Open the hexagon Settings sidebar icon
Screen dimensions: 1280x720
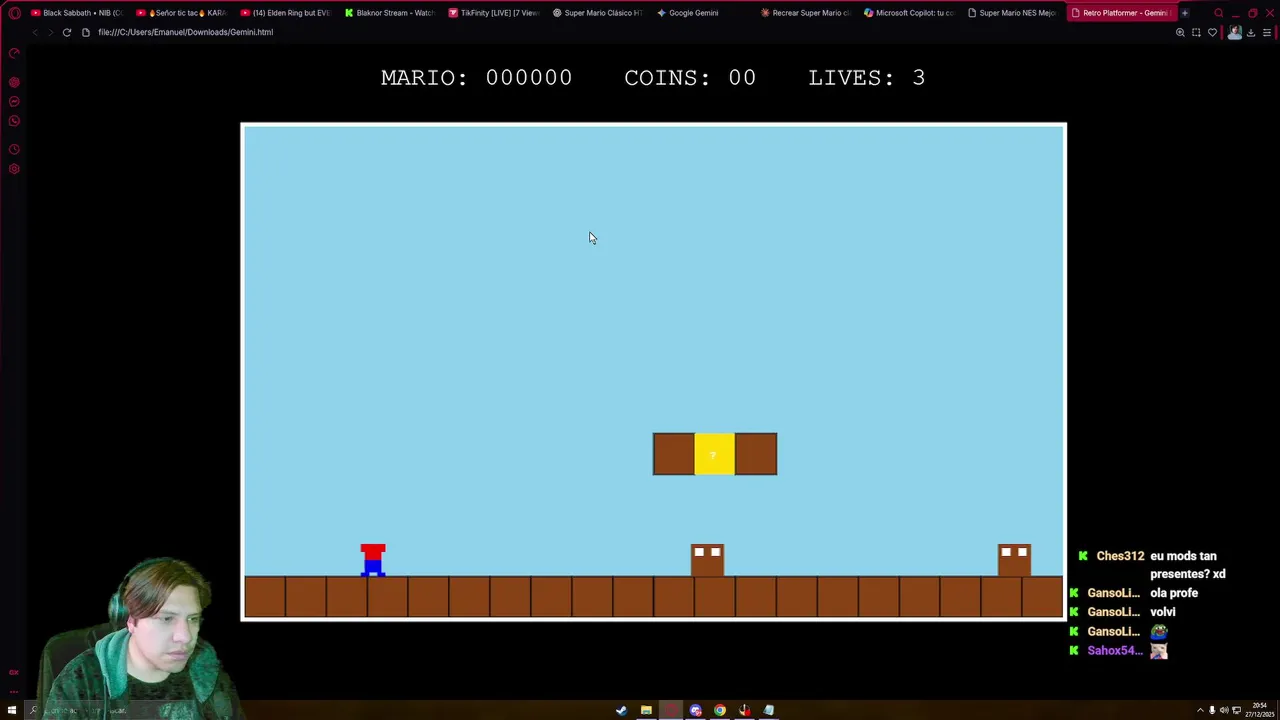coord(14,169)
